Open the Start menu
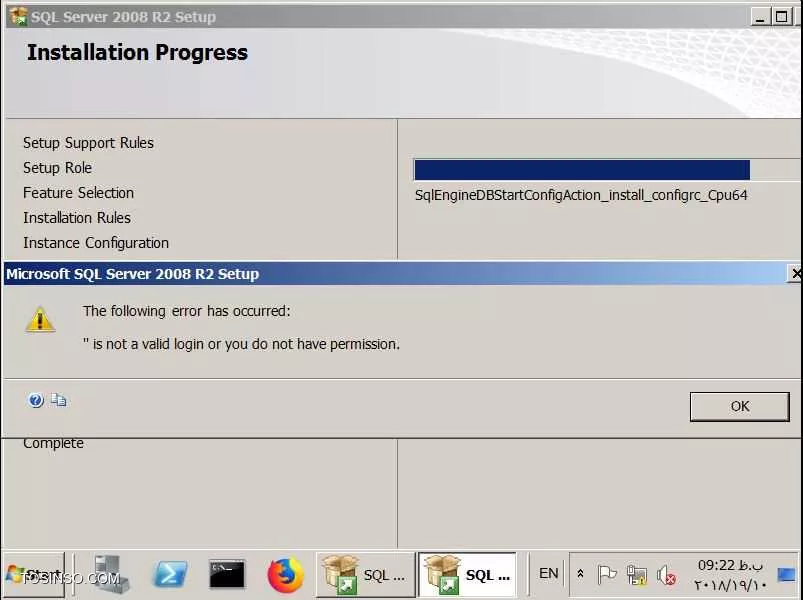 (33, 575)
